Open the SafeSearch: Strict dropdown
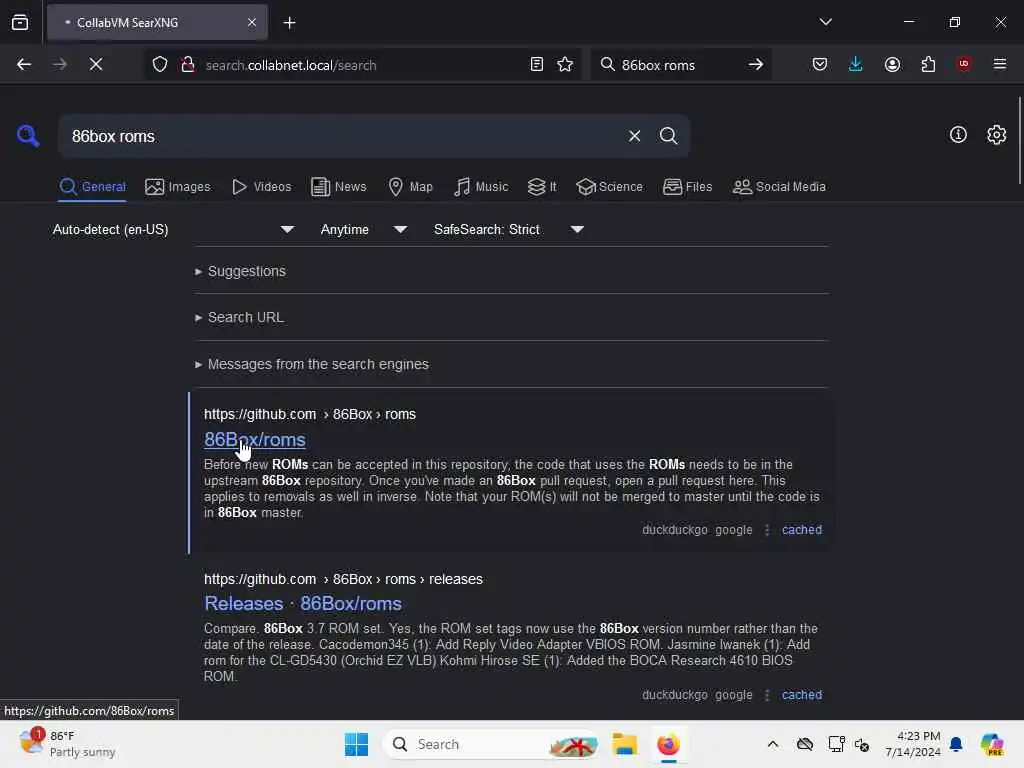Screen dimensions: 1024x768 pyautogui.click(x=509, y=229)
